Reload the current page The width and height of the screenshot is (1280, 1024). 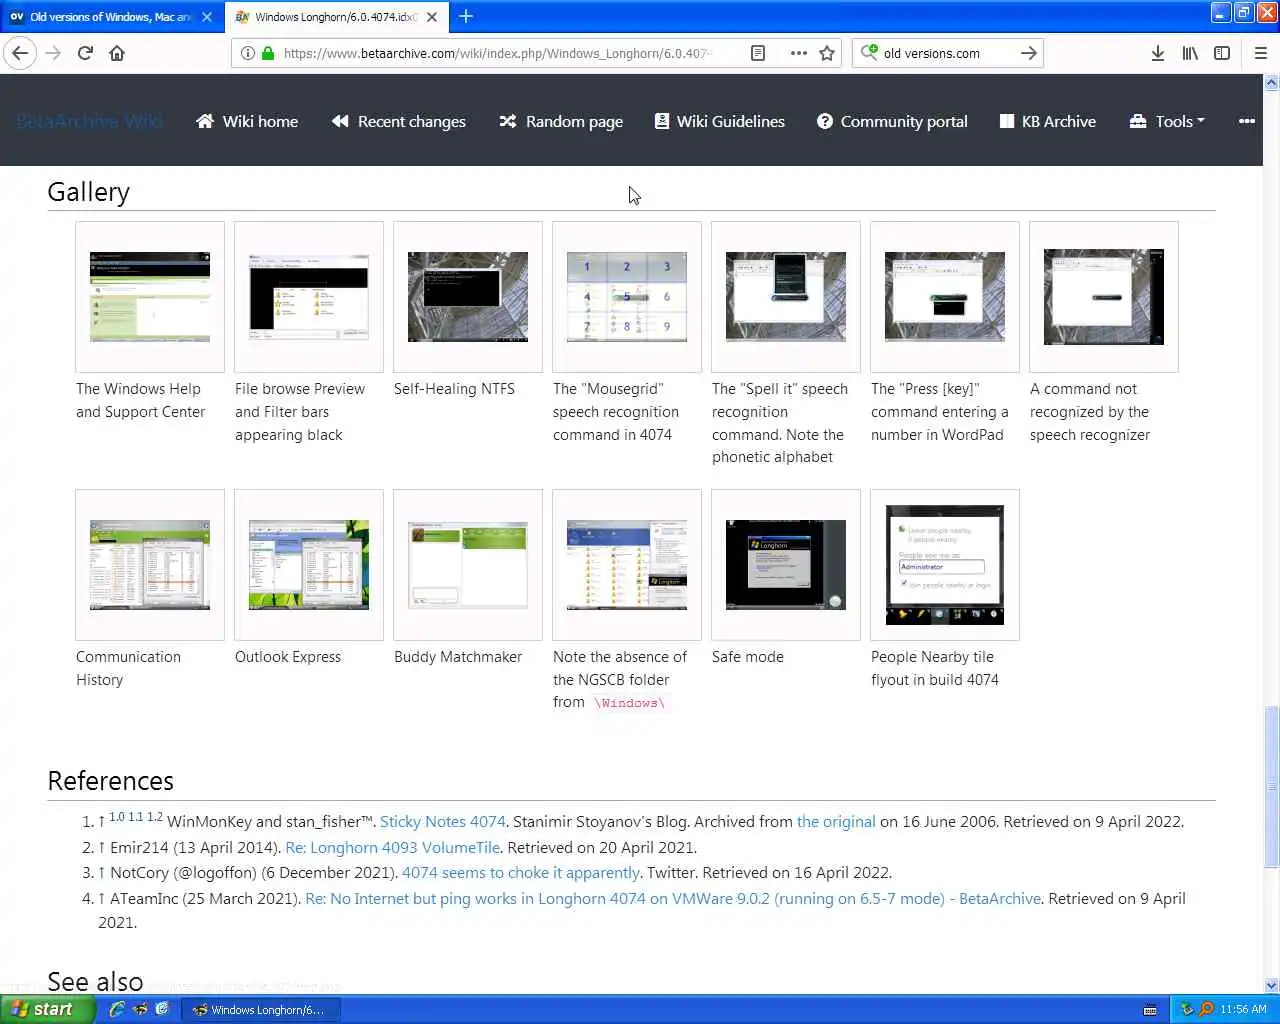click(x=85, y=53)
